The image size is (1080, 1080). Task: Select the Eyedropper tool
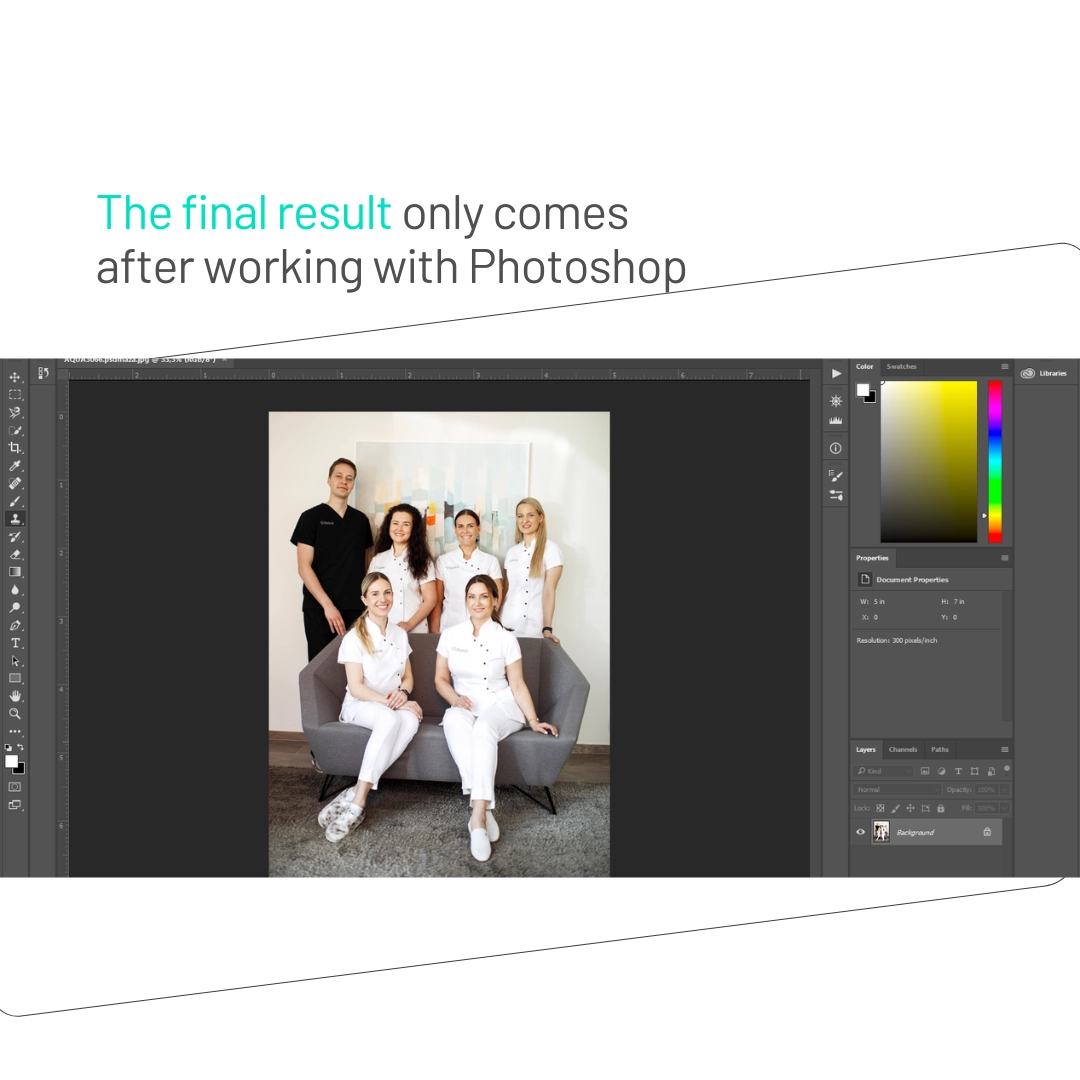click(x=14, y=466)
